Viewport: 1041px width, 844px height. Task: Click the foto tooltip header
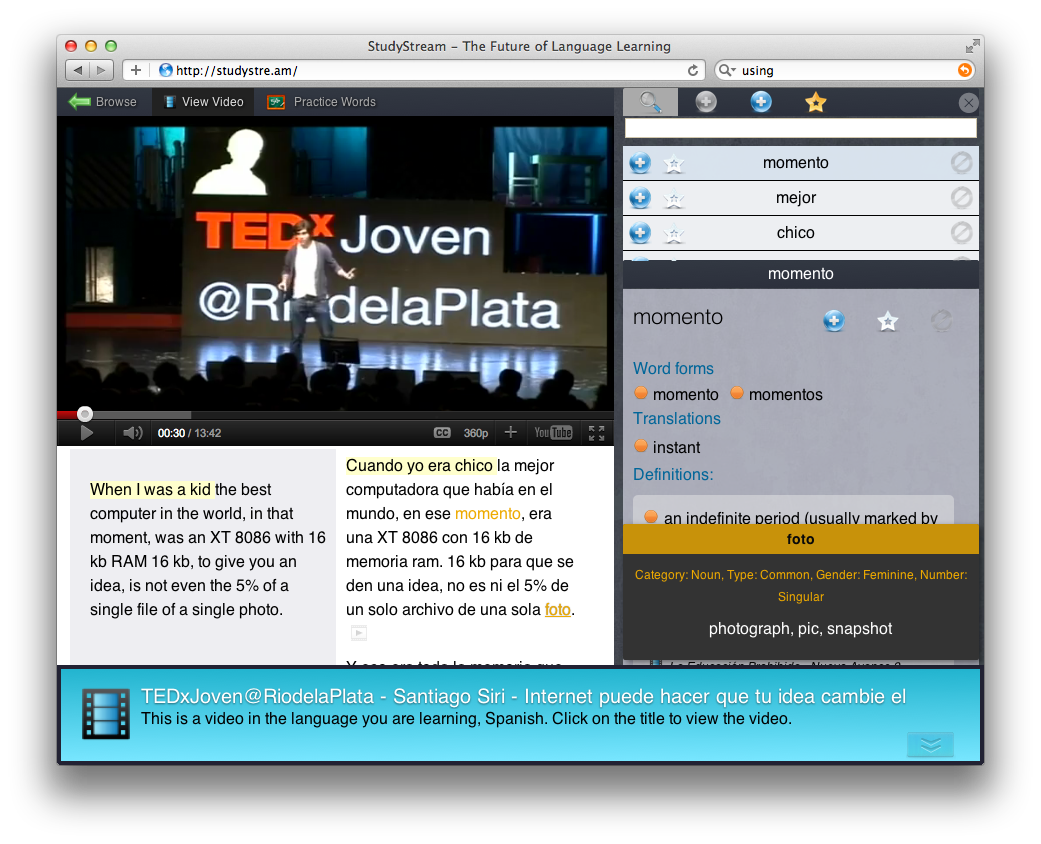pyautogui.click(x=801, y=539)
